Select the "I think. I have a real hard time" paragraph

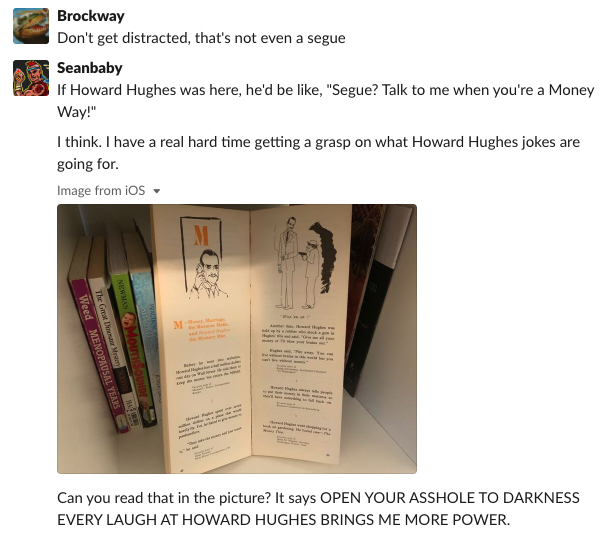coord(319,153)
